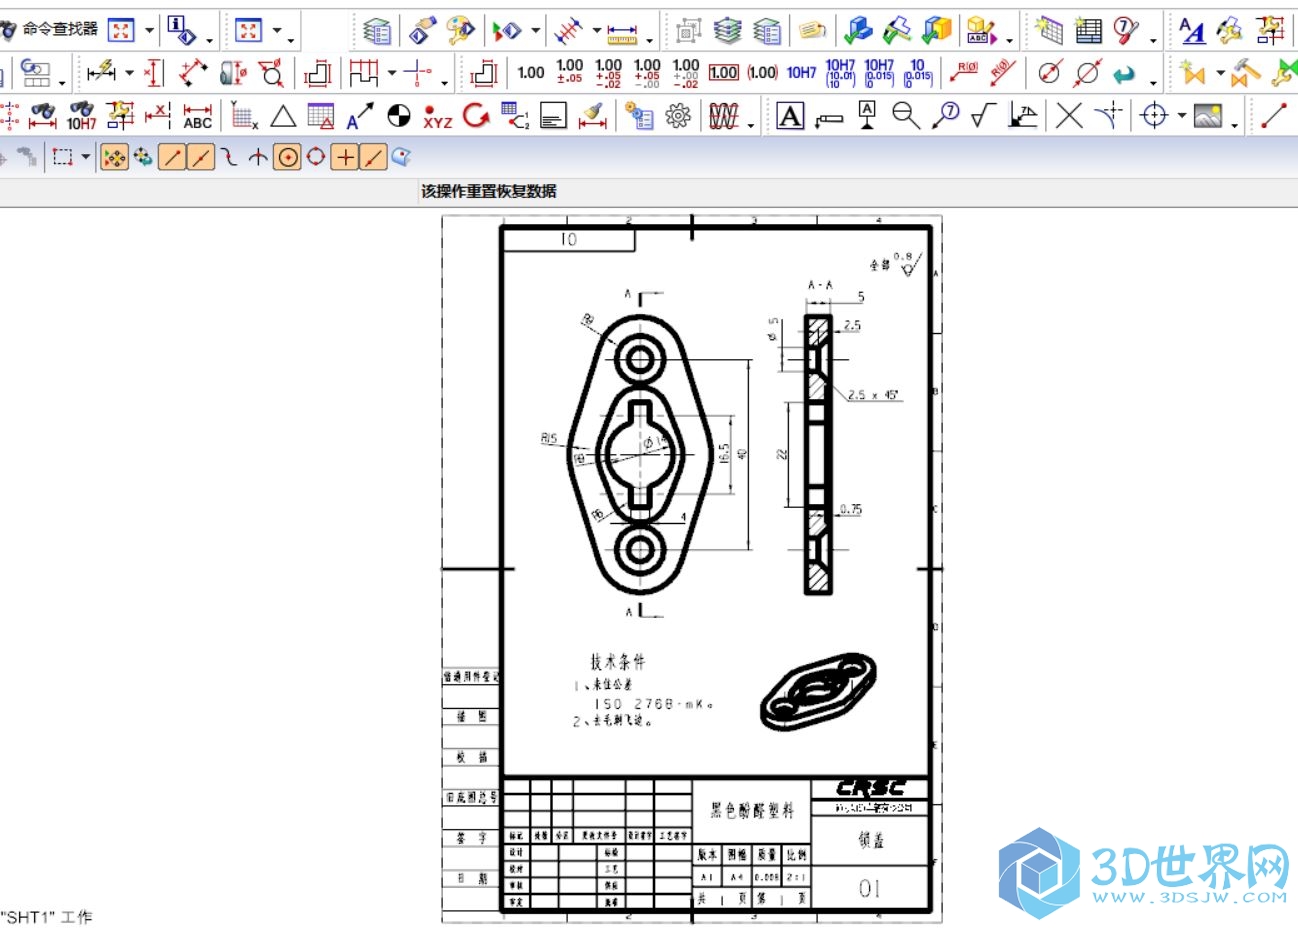Screen dimensions: 1298x928
Task: Open the visualization palette preferences icon
Action: coord(461,31)
